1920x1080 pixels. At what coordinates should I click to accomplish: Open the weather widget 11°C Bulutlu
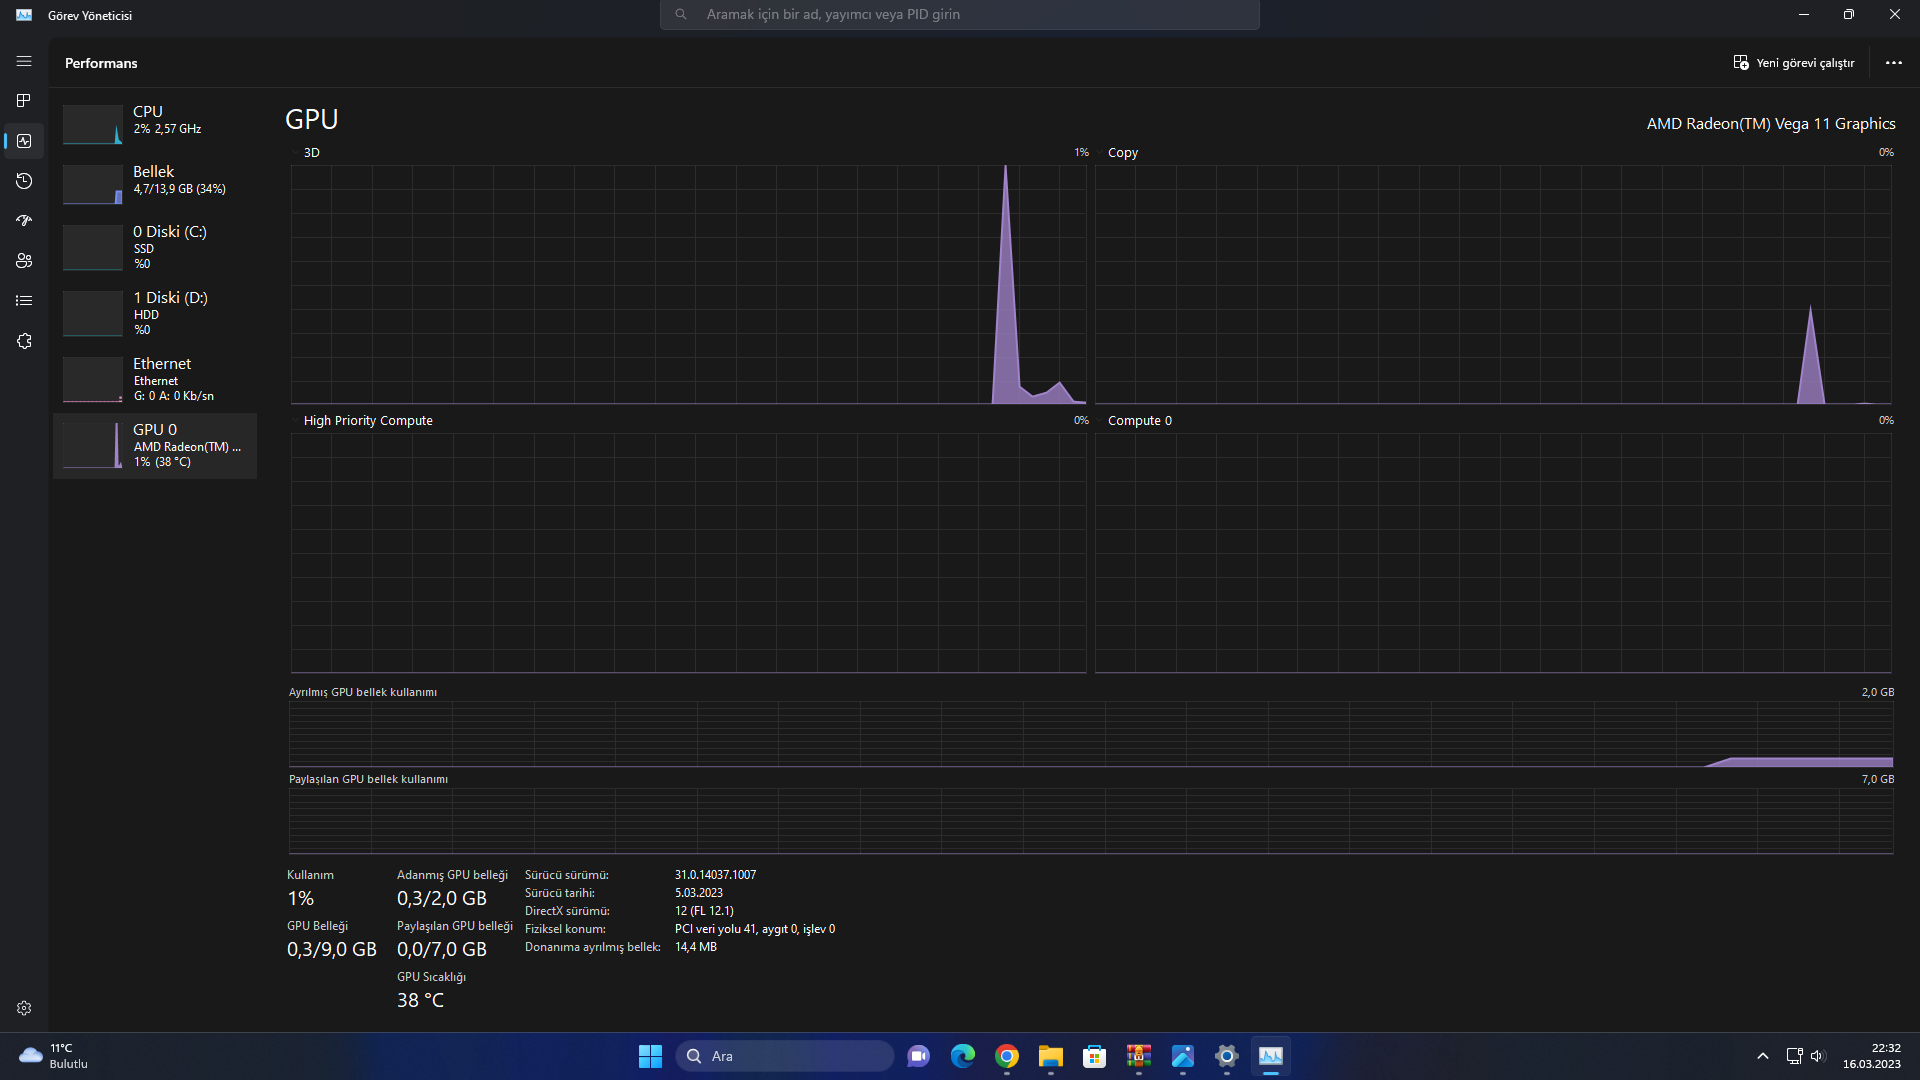(55, 1056)
